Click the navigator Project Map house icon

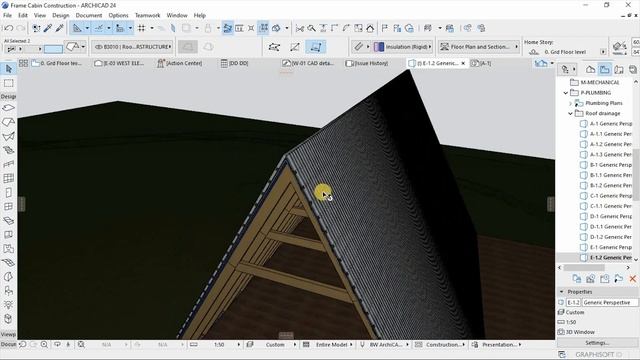tap(590, 69)
